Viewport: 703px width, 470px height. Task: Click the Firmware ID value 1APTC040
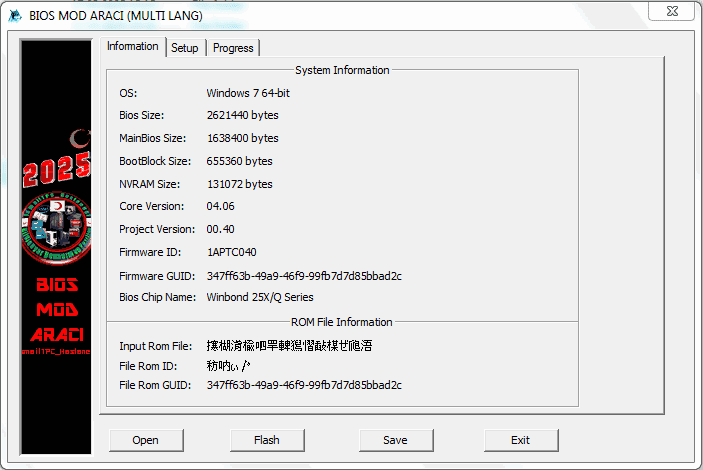231,252
